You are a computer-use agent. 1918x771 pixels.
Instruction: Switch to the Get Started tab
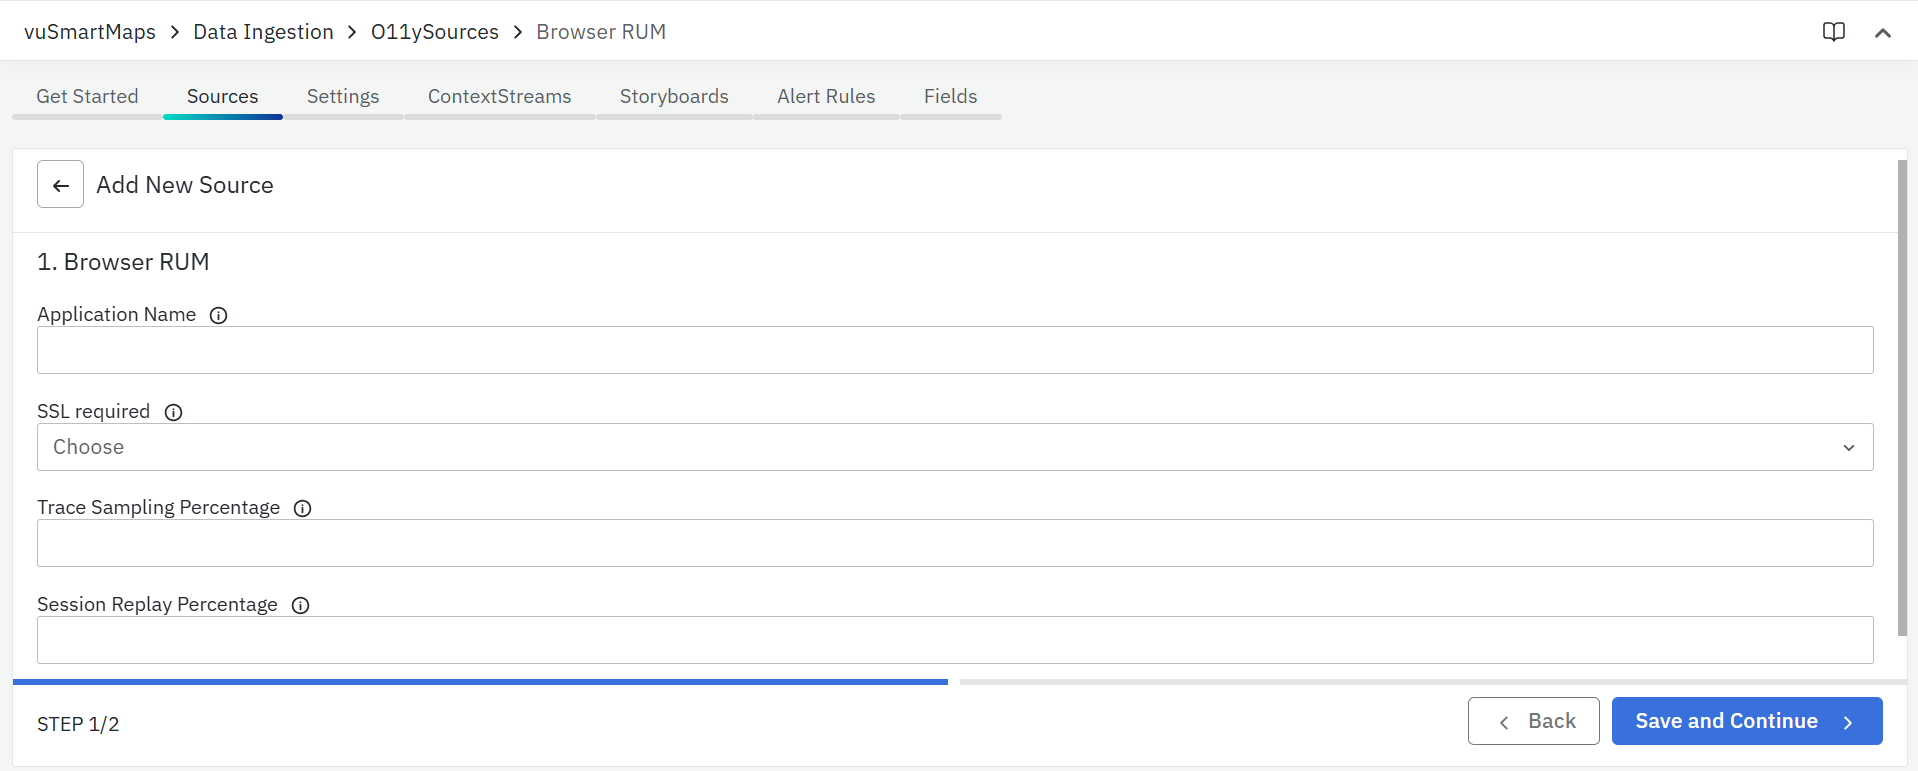point(87,97)
